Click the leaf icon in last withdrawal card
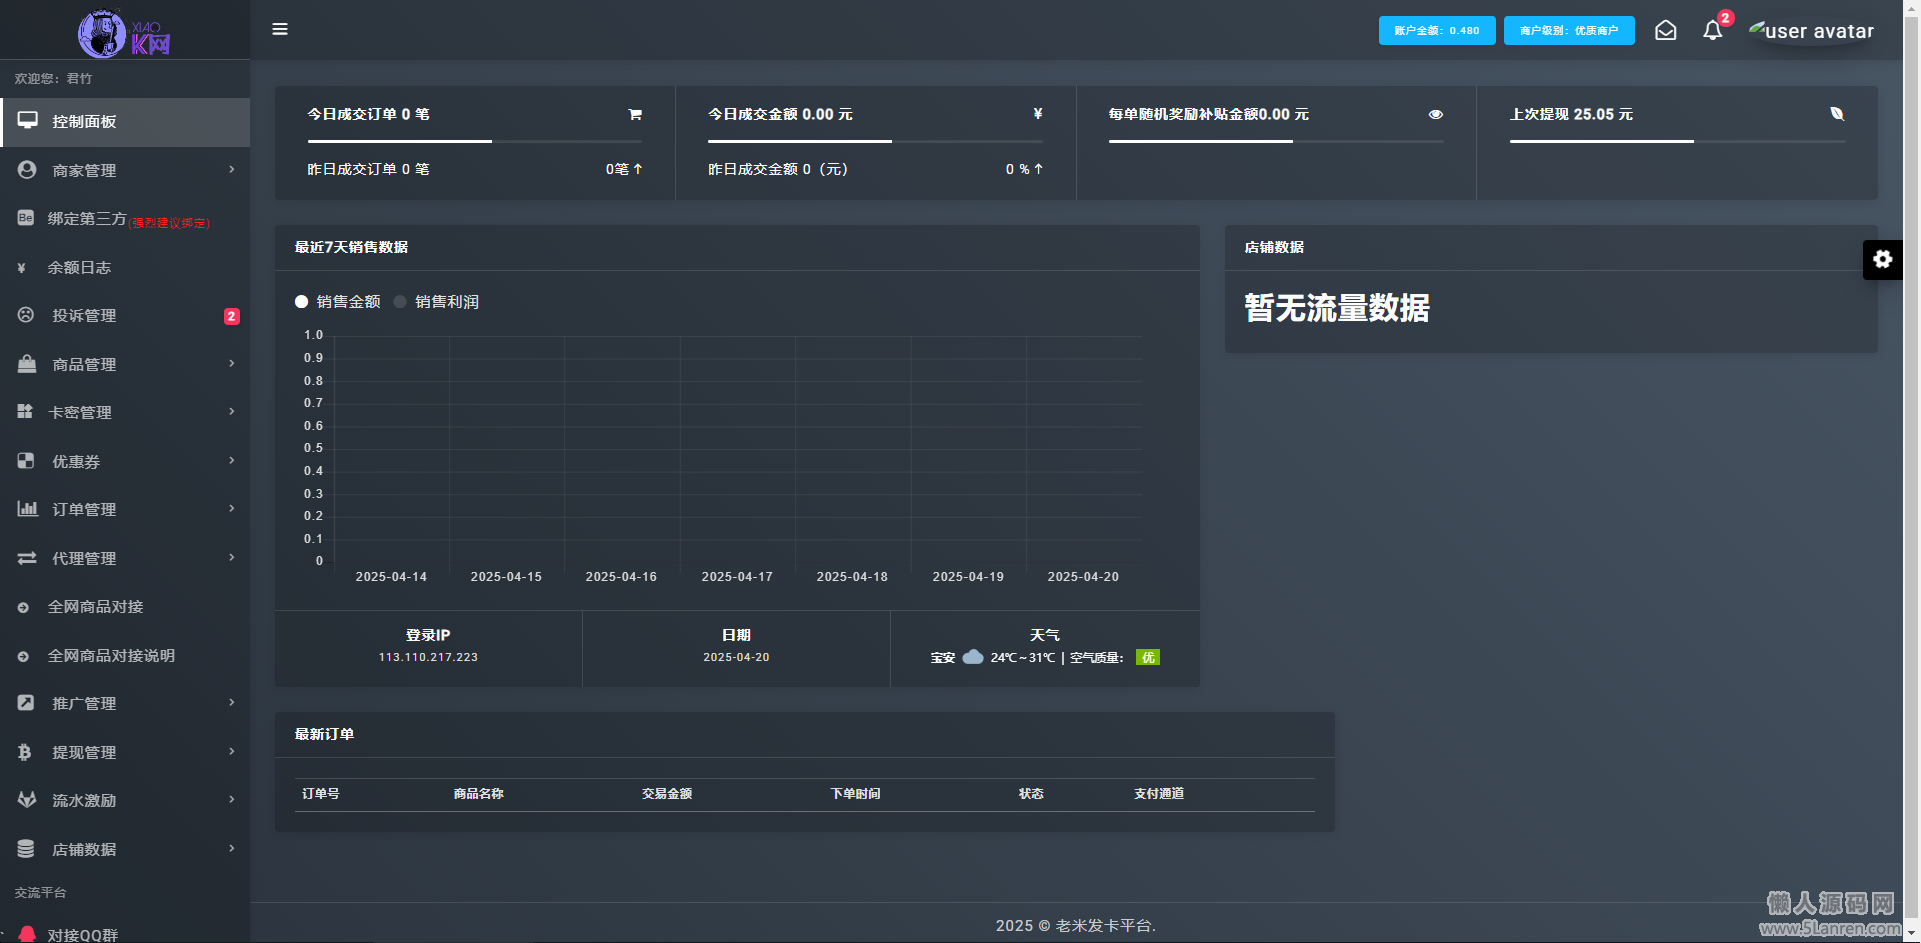Screen dimensions: 1921x943 coord(1837,114)
